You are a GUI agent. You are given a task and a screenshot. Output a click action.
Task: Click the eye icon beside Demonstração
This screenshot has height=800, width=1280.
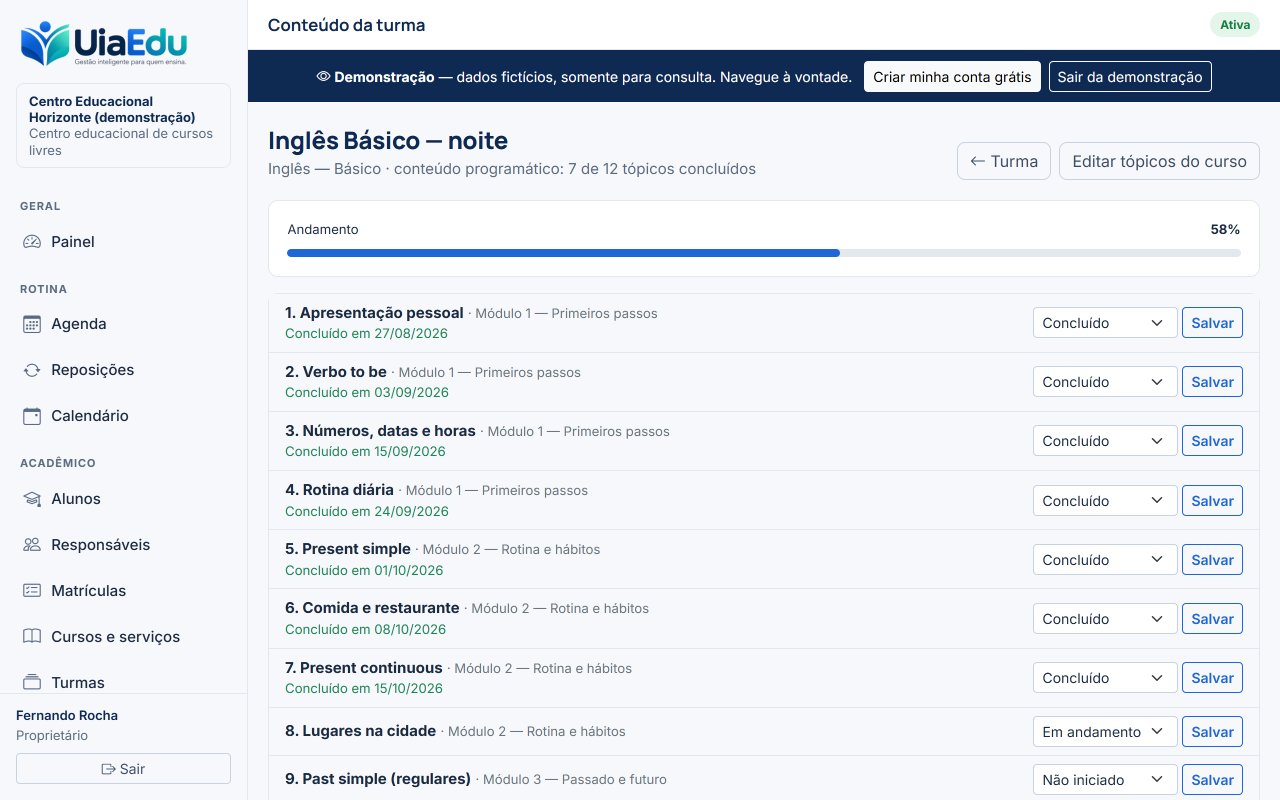(323, 76)
